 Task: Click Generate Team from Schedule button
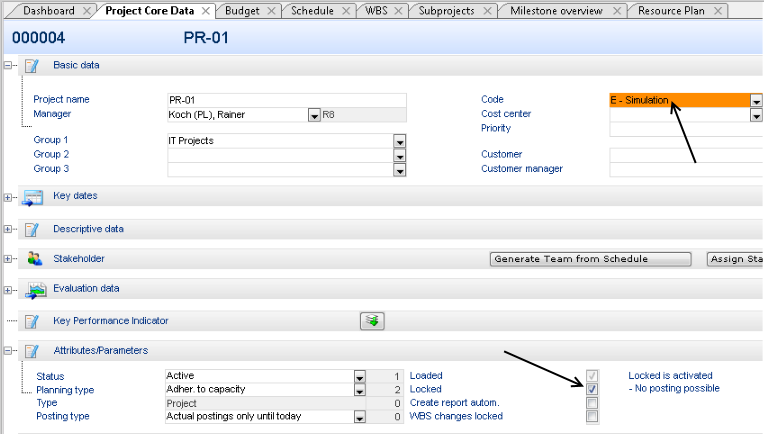tap(591, 259)
